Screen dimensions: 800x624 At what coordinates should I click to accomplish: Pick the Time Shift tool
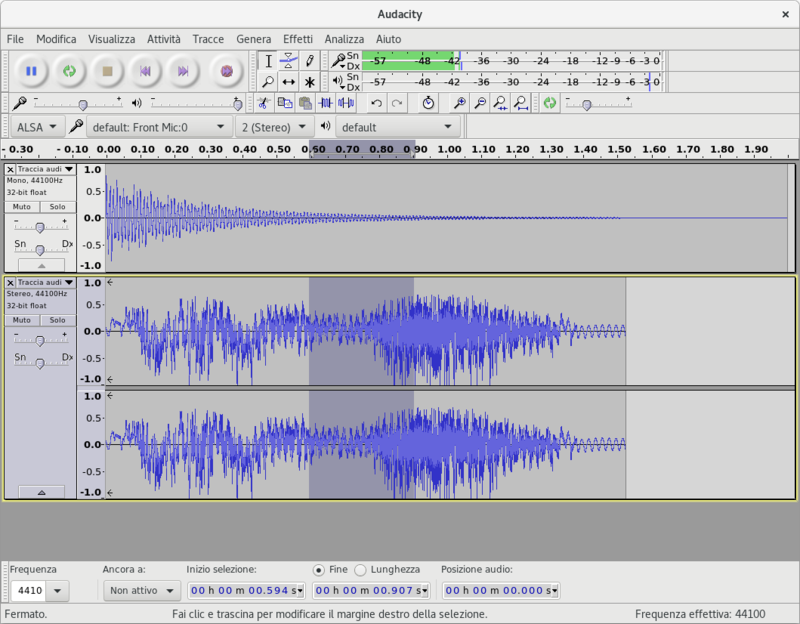[288, 82]
